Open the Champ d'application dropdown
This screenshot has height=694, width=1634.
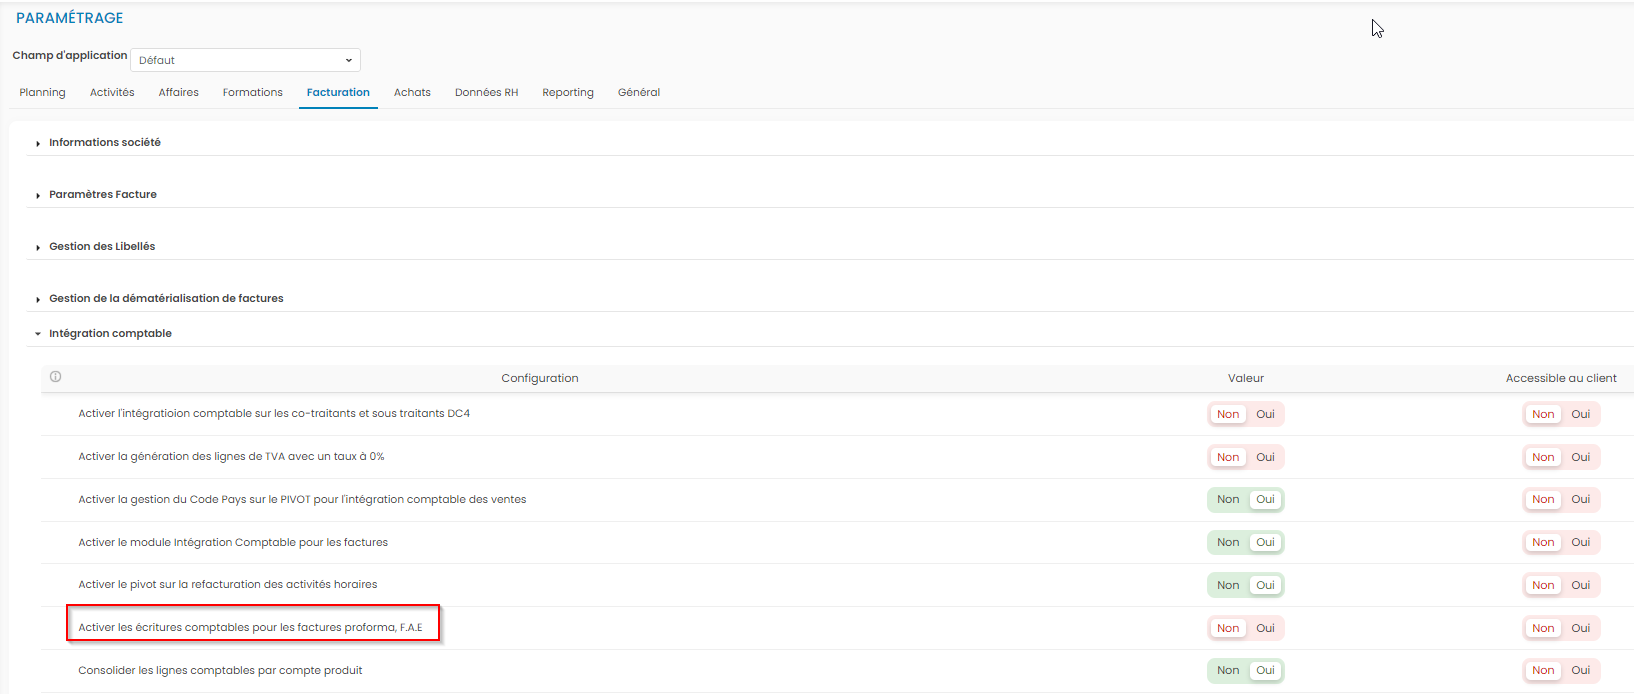coord(245,60)
